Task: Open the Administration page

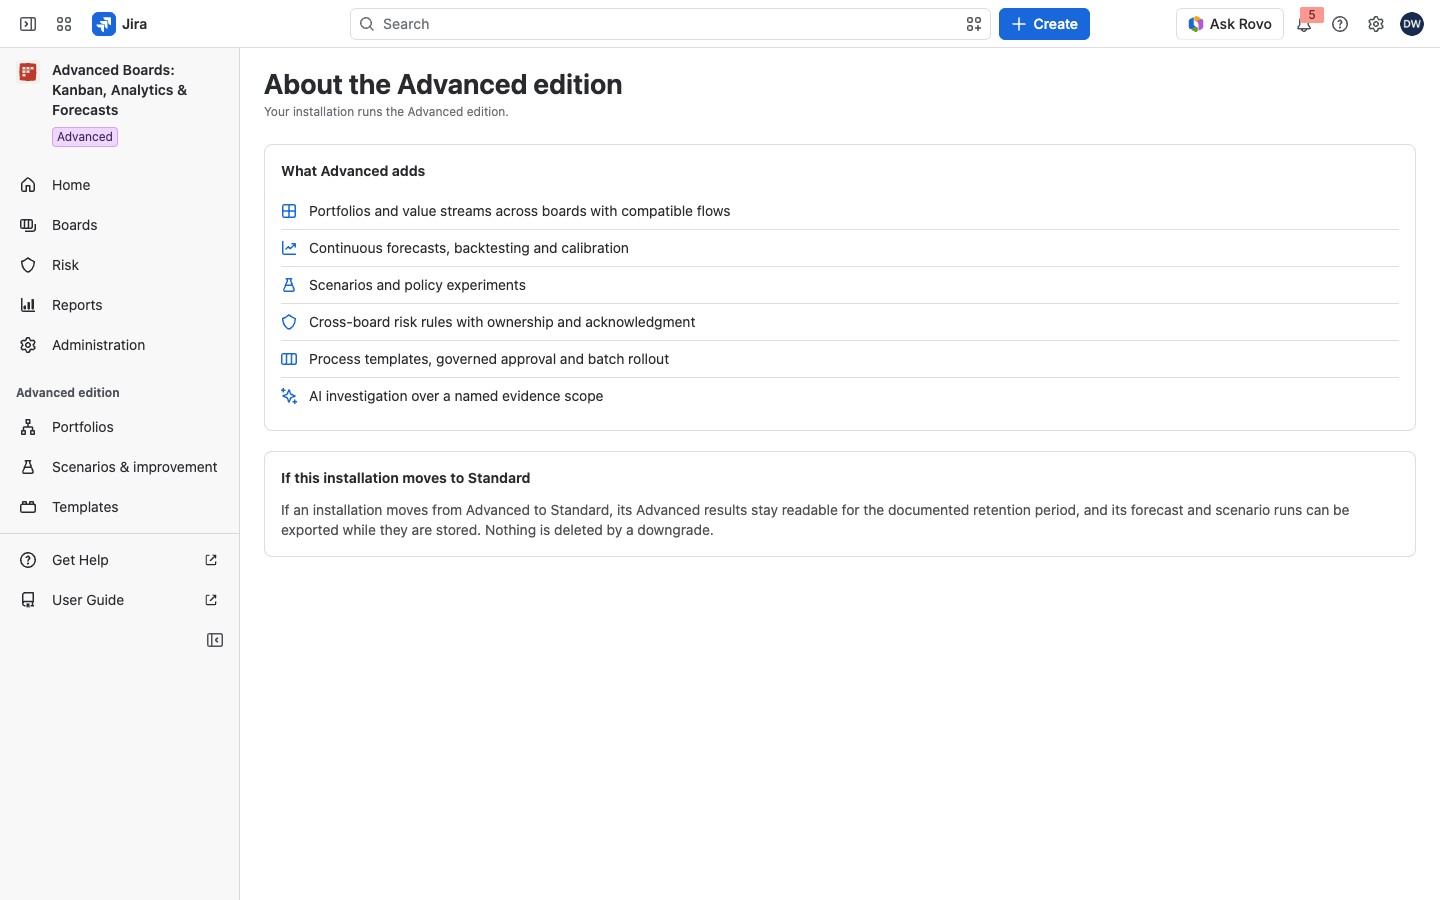Action: (120, 345)
